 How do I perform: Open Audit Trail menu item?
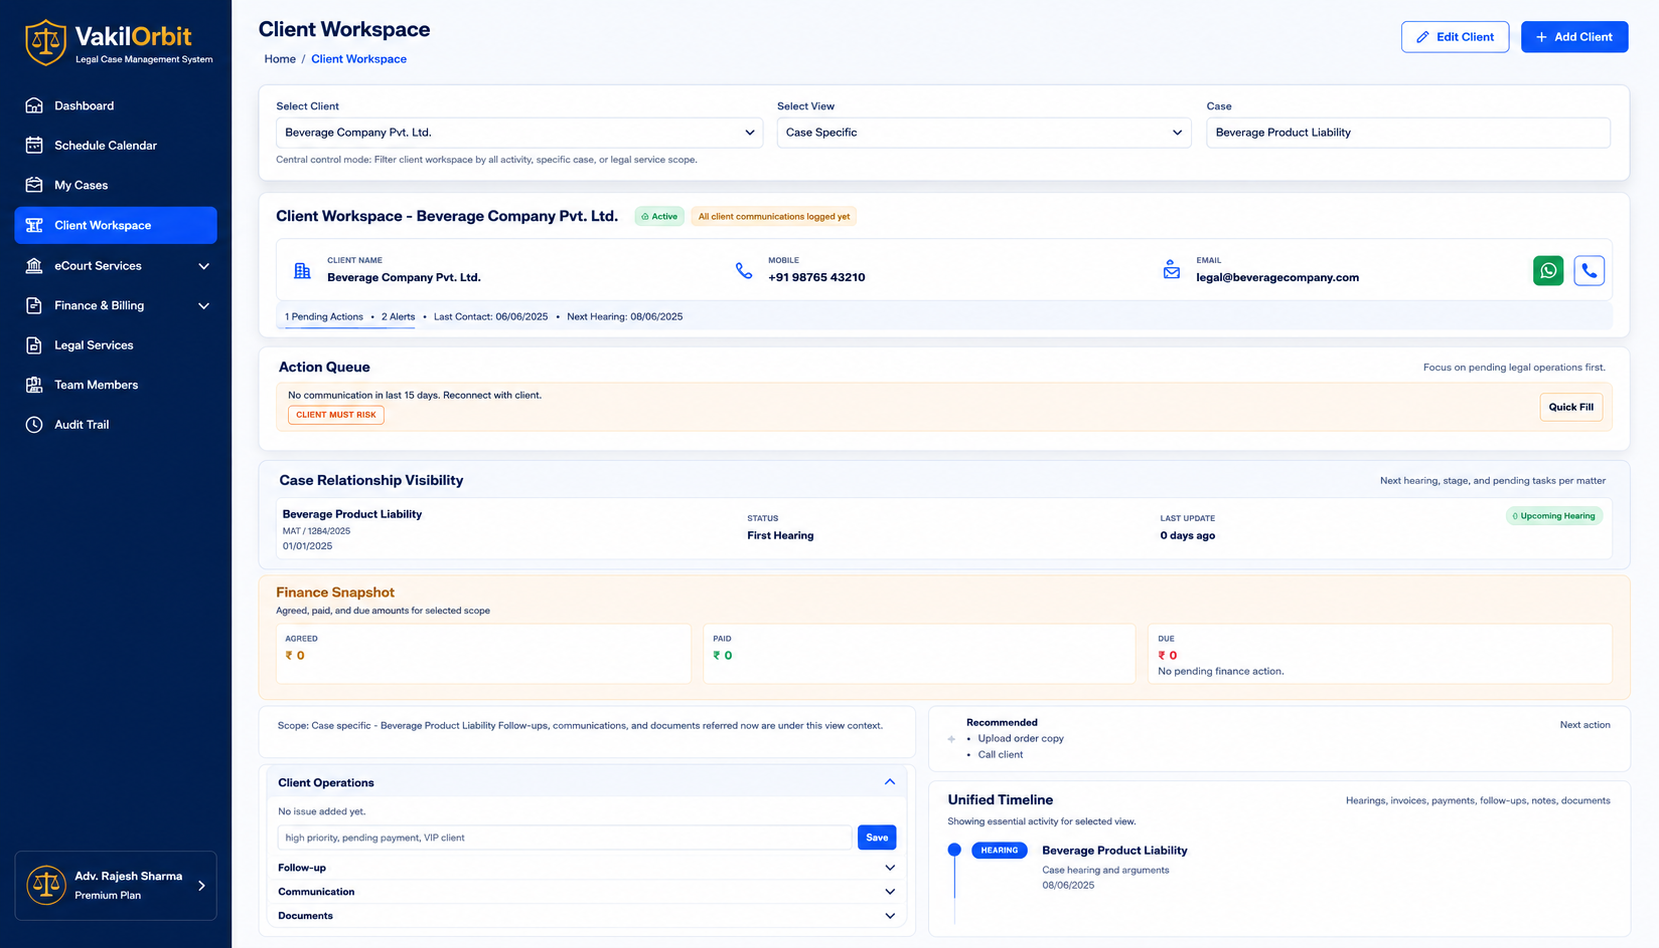pyautogui.click(x=116, y=424)
